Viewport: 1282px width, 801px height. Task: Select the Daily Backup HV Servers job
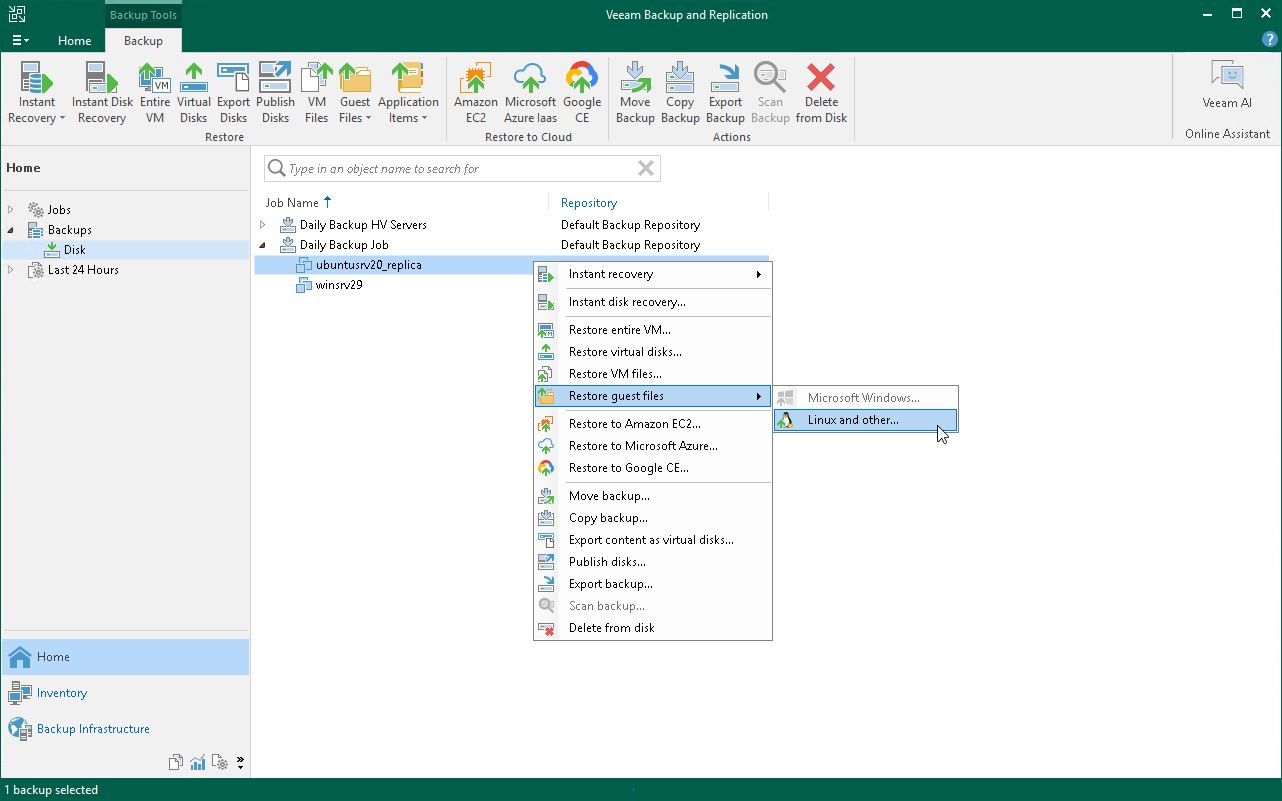(363, 225)
